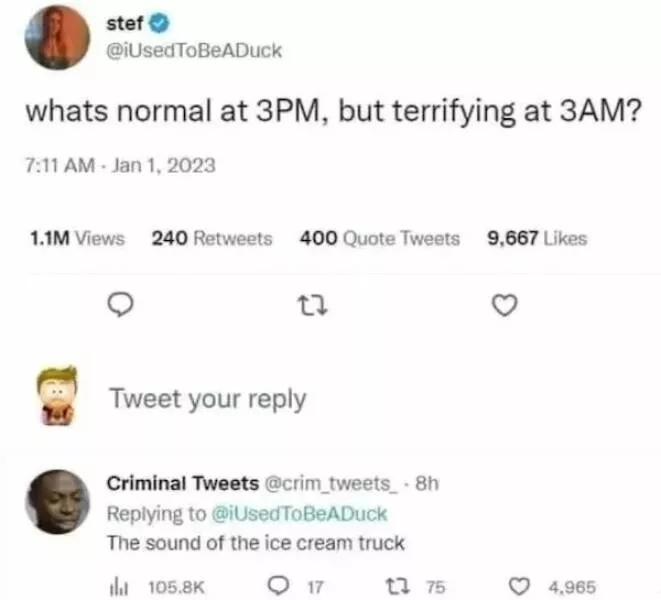The image size is (661, 600).
Task: Open the Criminal Tweets display name
Action: 182,484
